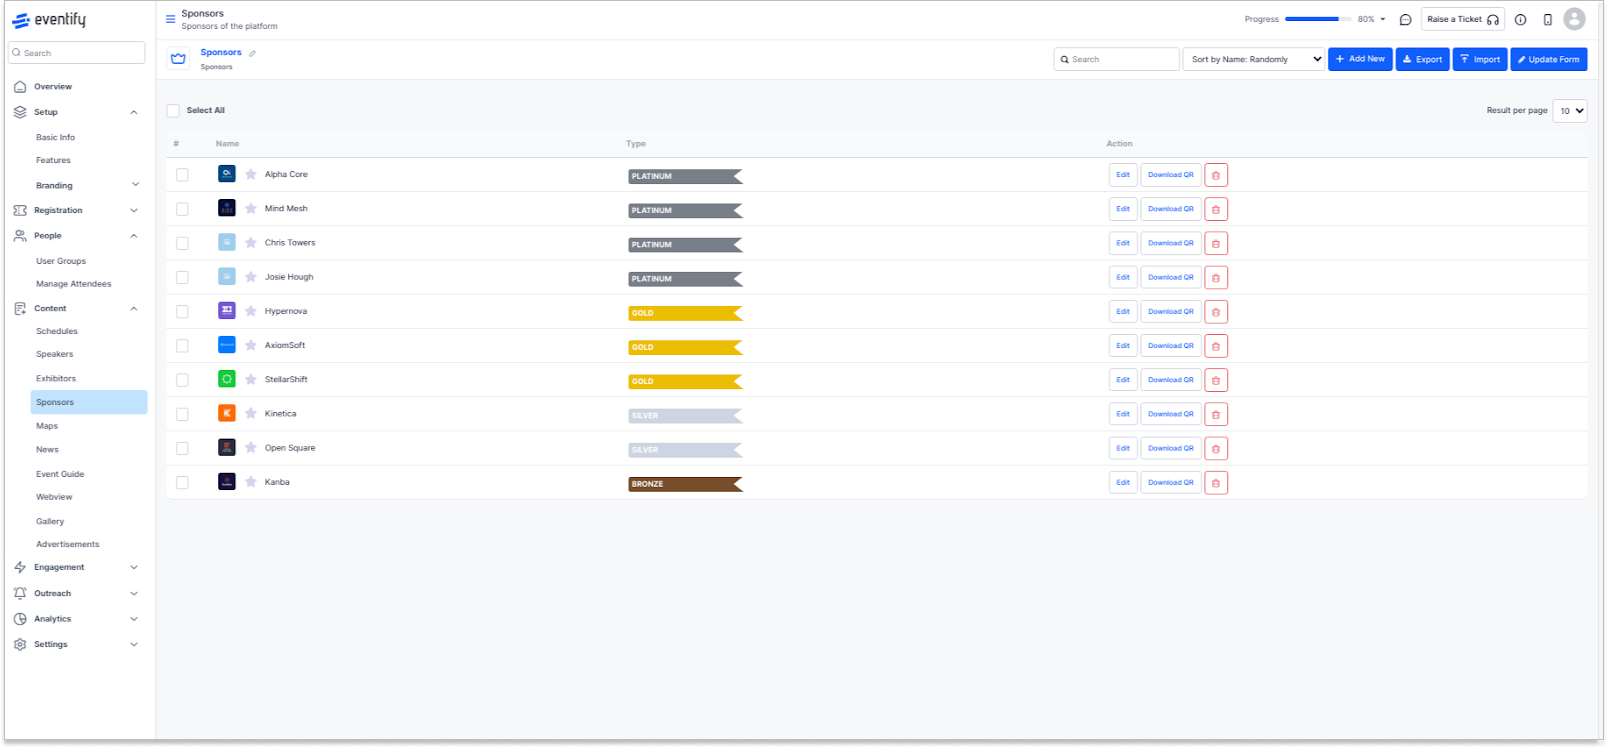Click the Hypernova purple logo thumbnail

click(227, 311)
